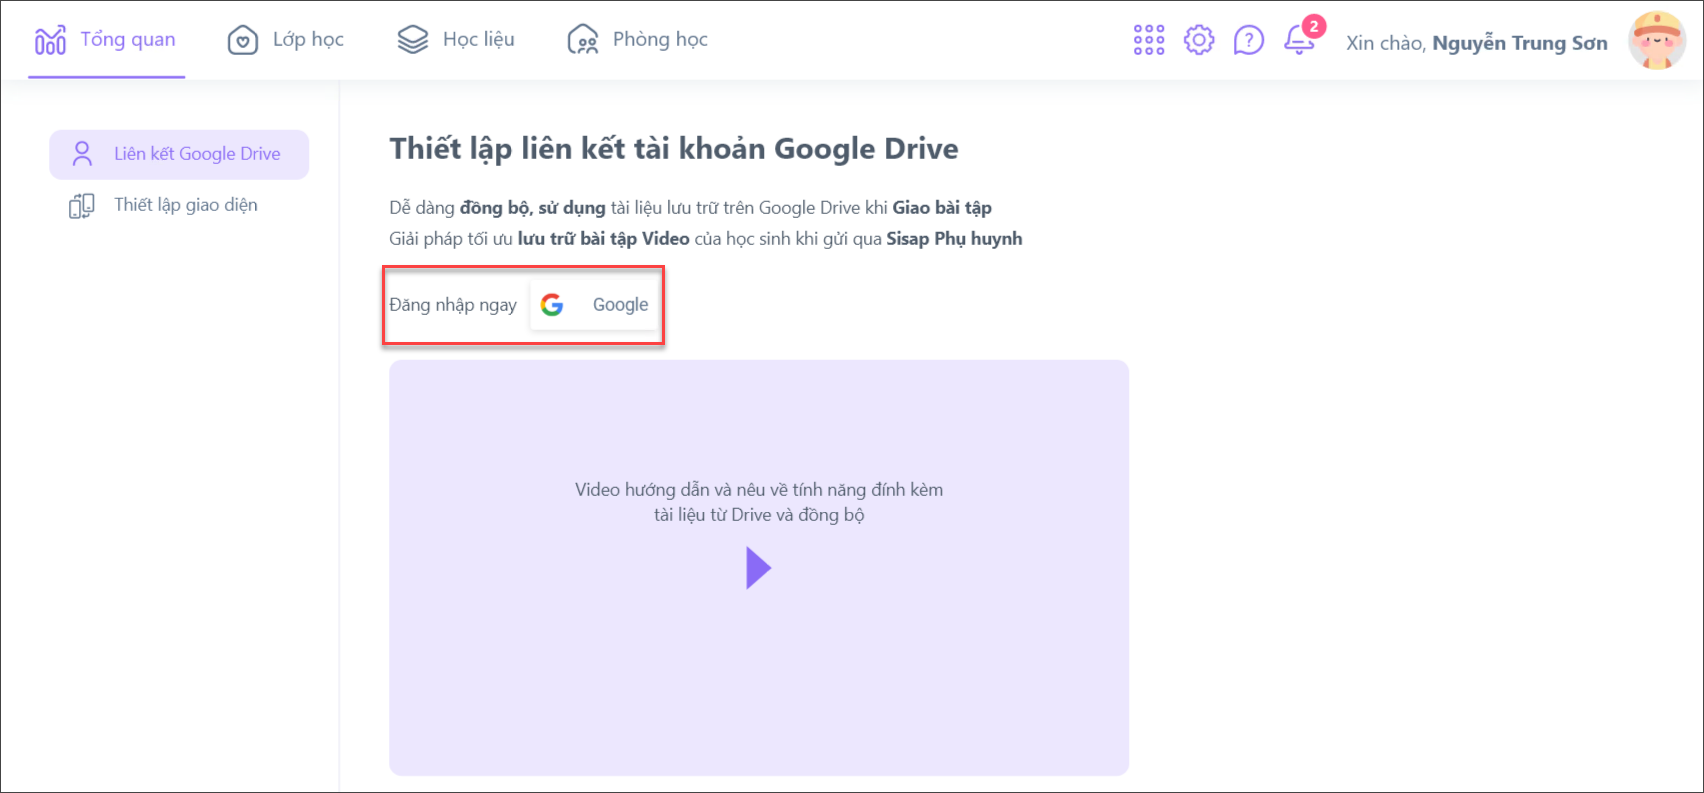Click the Lớp học heart house icon
The height and width of the screenshot is (793, 1704).
(242, 40)
